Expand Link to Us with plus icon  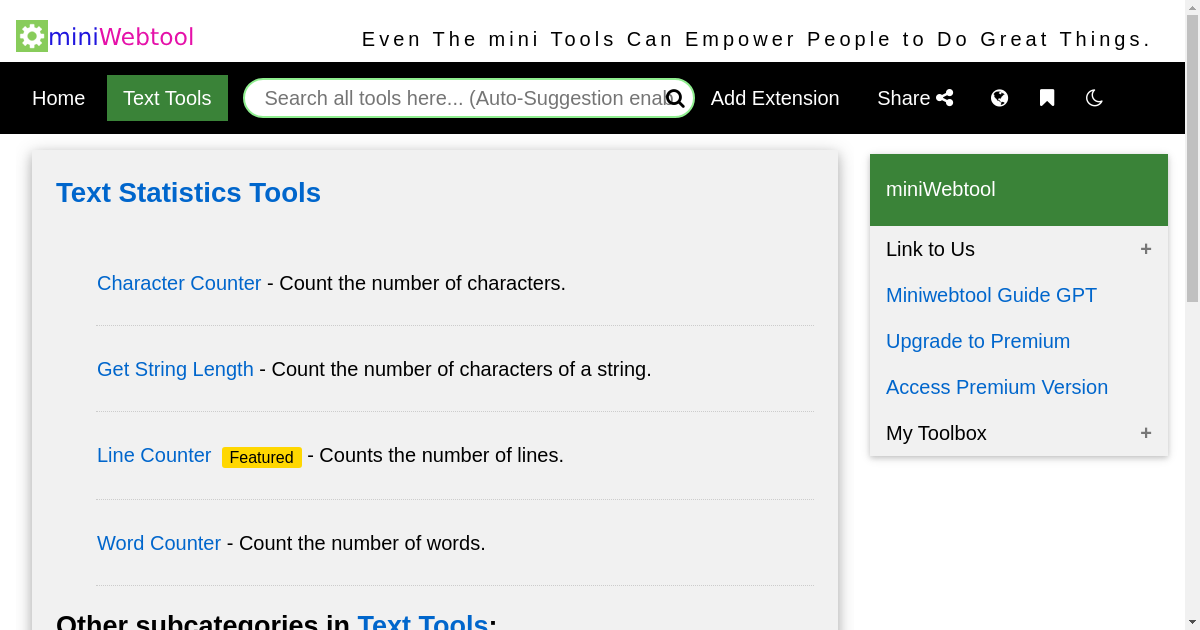1145,249
